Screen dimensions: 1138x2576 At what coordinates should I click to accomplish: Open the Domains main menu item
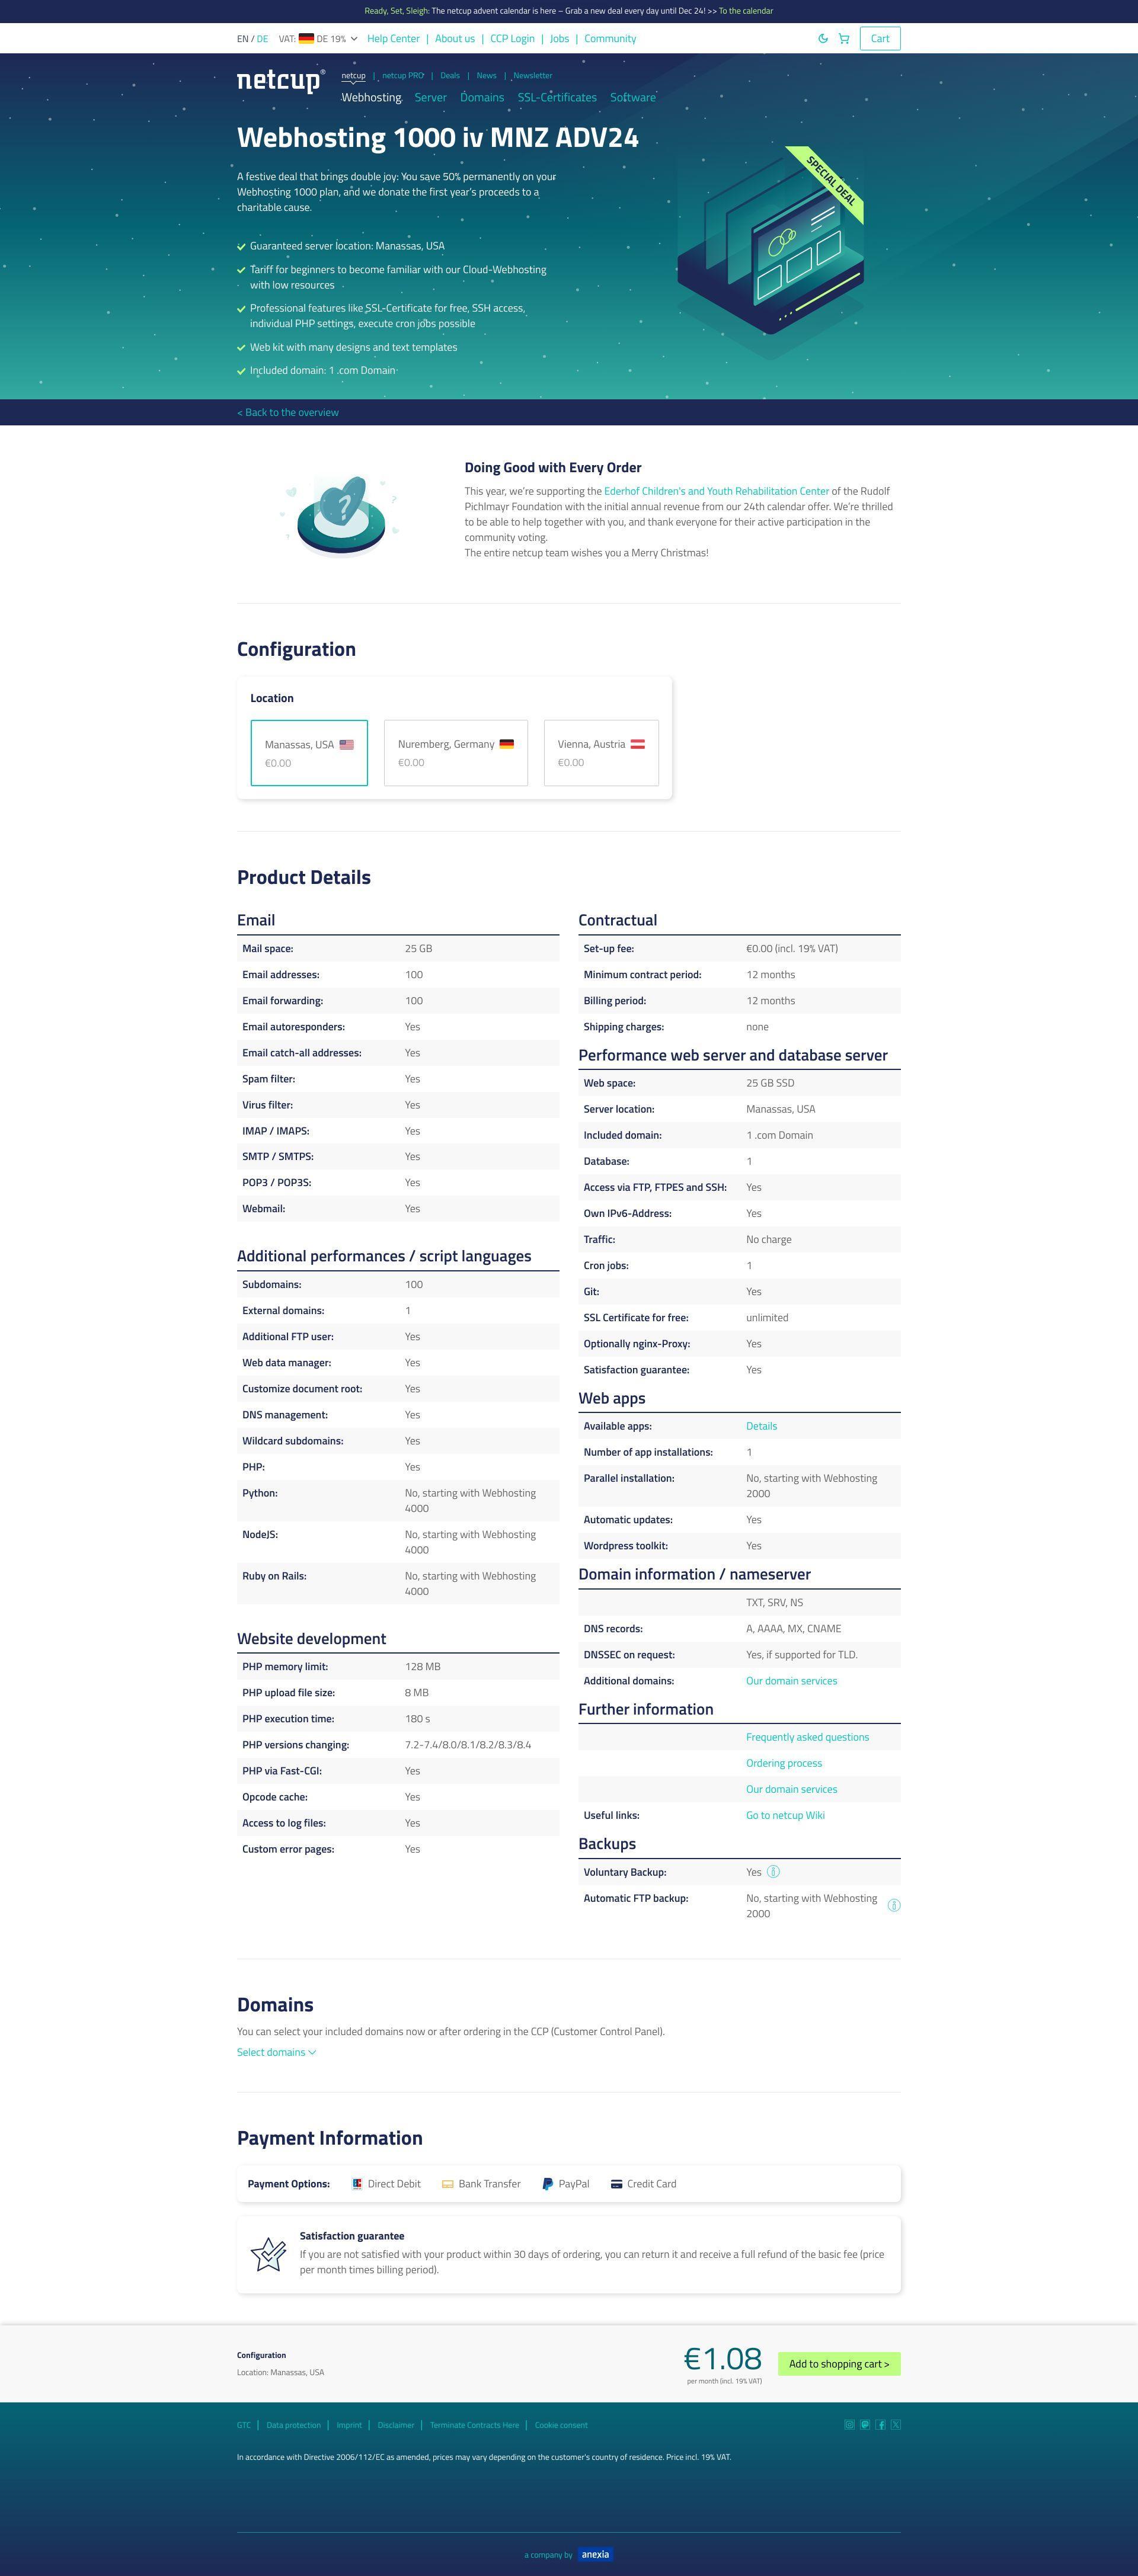click(x=482, y=97)
